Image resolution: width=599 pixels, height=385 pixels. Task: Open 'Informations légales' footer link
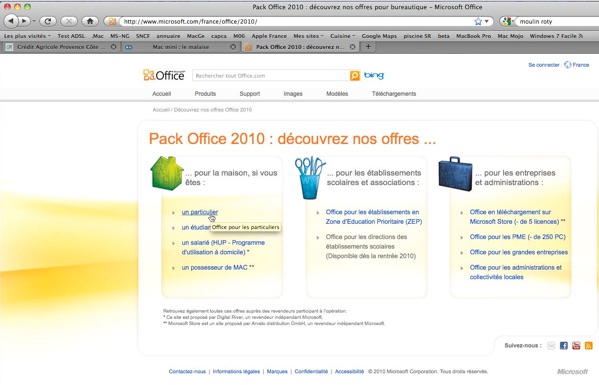(x=236, y=371)
